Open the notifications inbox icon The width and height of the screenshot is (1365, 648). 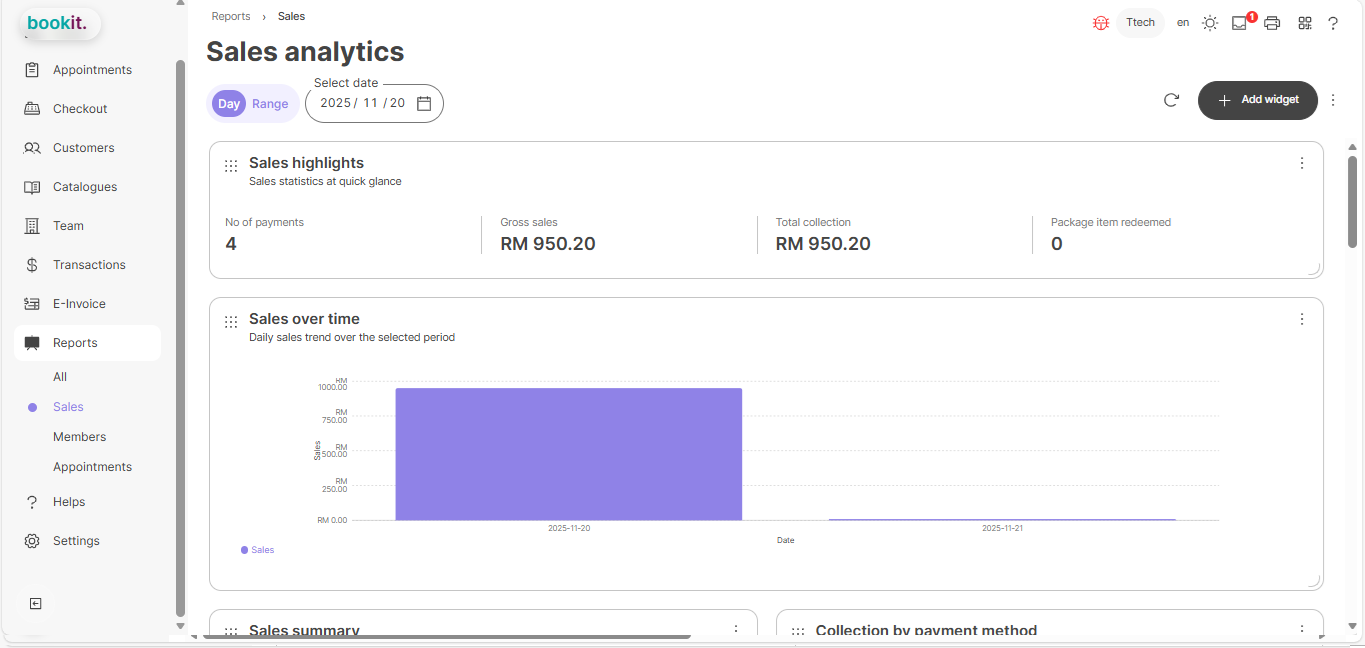1240,22
